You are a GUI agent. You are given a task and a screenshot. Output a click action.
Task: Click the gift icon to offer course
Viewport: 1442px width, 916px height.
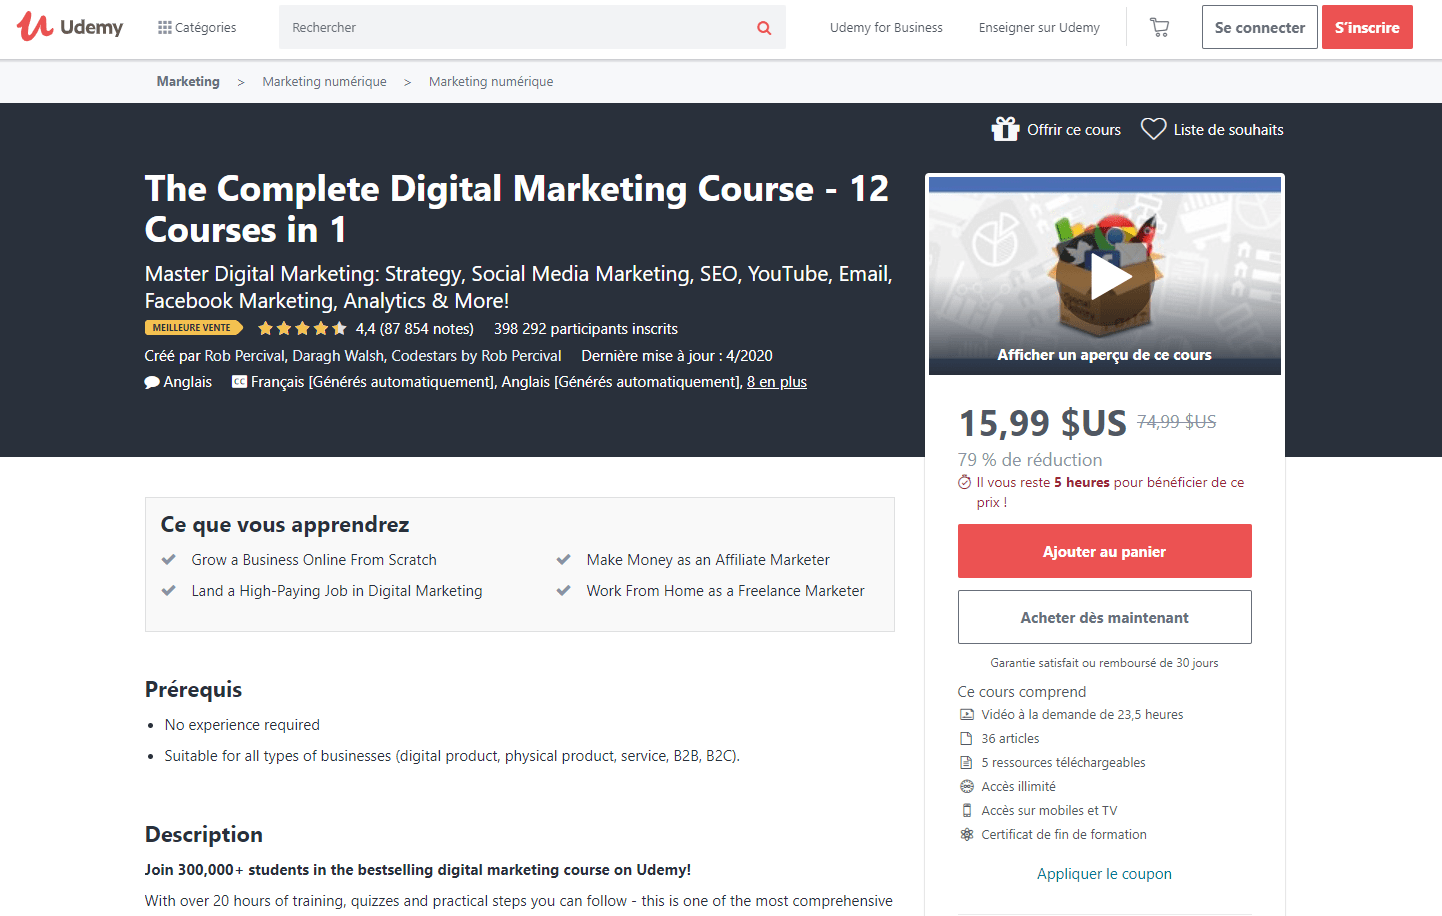click(x=1005, y=129)
